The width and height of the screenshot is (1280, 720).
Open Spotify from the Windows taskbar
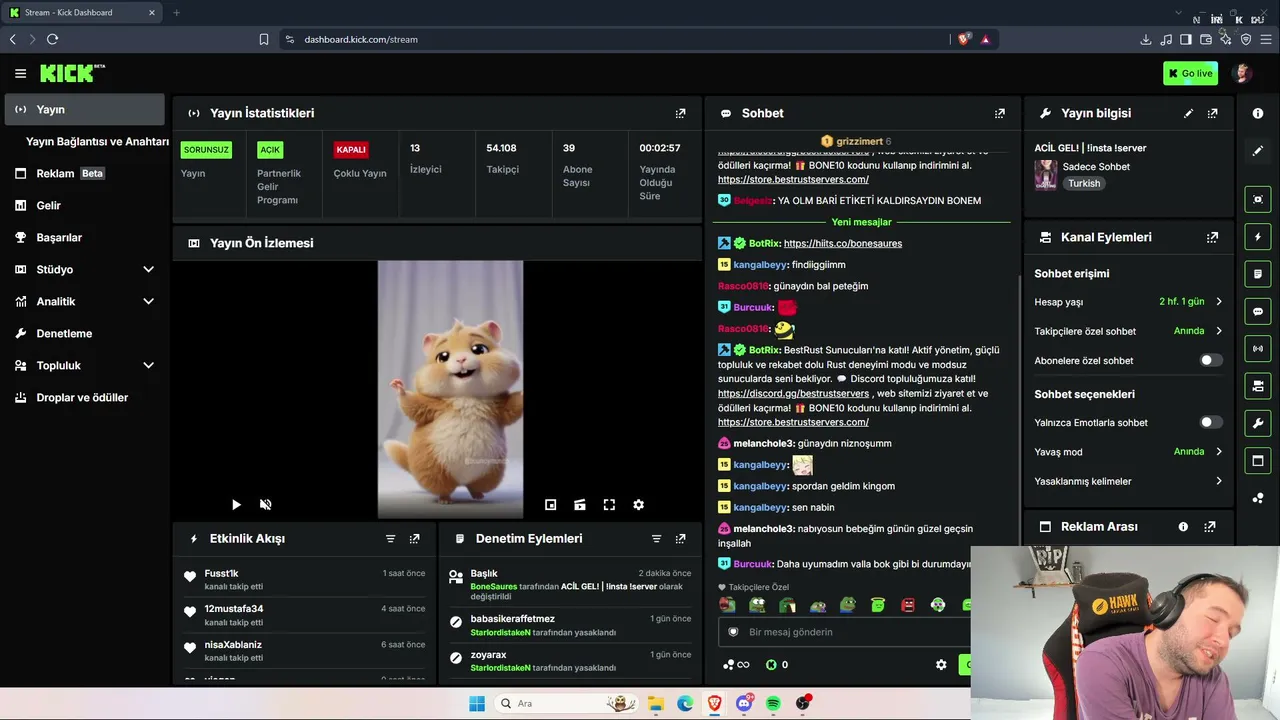pyautogui.click(x=773, y=703)
